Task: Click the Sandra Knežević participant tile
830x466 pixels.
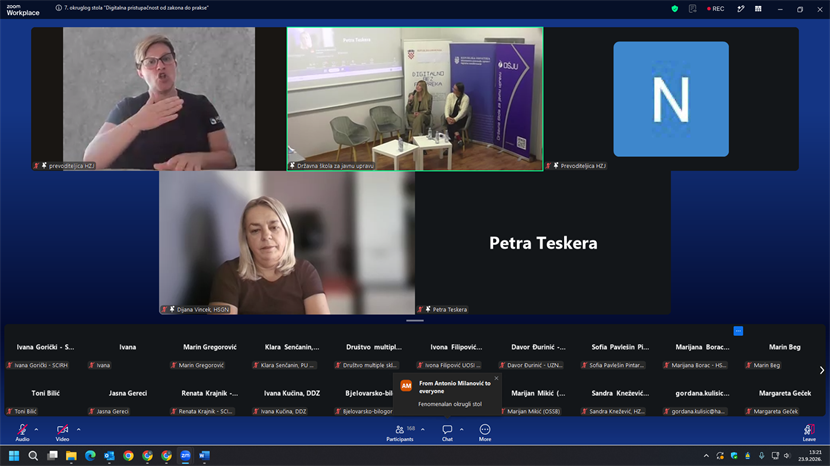Action: coord(620,395)
